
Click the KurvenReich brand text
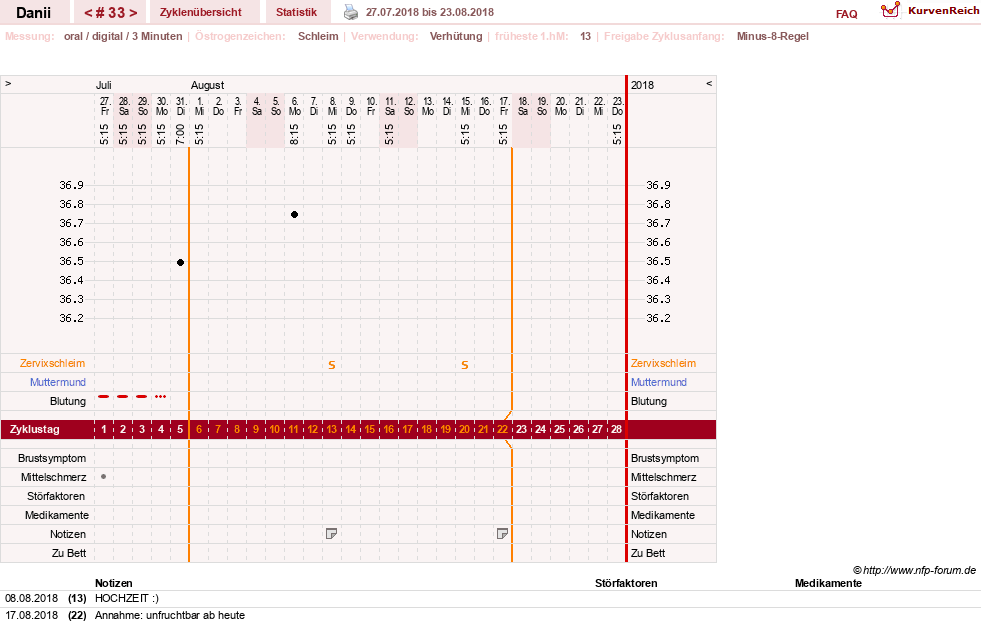[943, 11]
